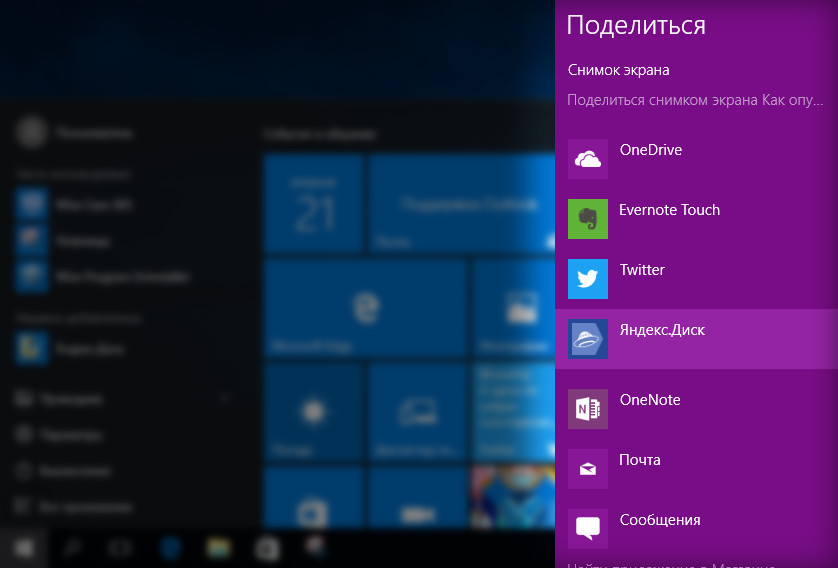Click the green Evernote elephant icon
Viewport: 838px width, 568px height.
(x=587, y=219)
